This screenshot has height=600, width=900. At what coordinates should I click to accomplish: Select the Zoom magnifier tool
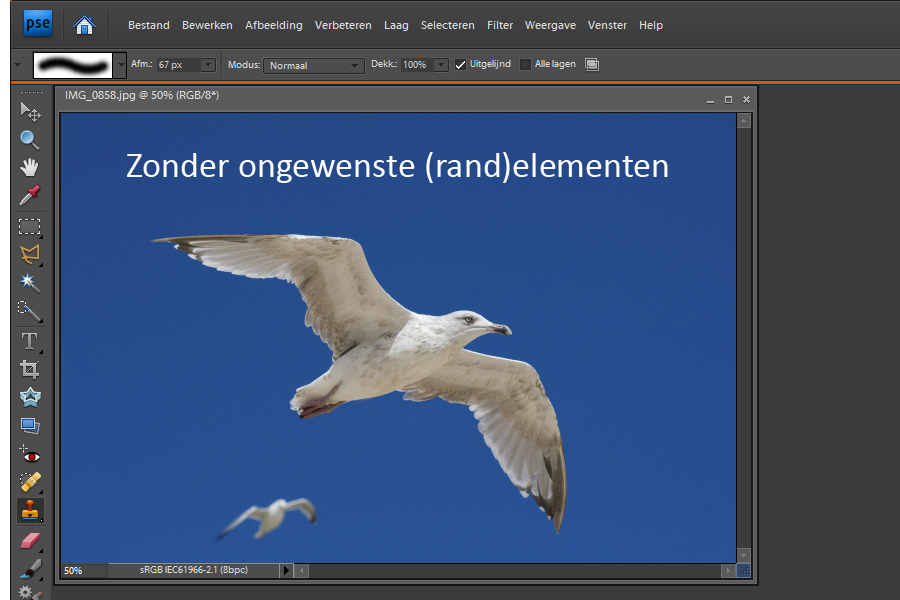click(30, 139)
